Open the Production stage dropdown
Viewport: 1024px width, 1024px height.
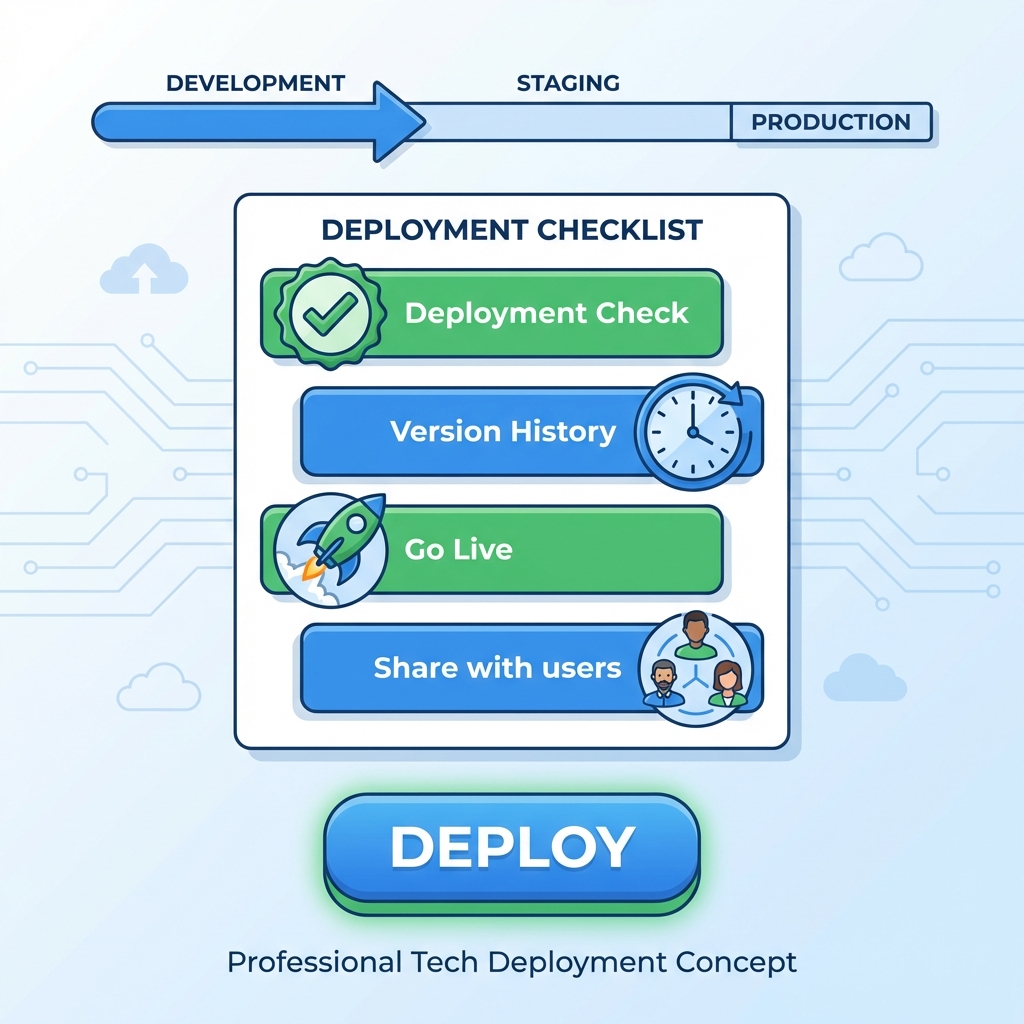pos(832,122)
